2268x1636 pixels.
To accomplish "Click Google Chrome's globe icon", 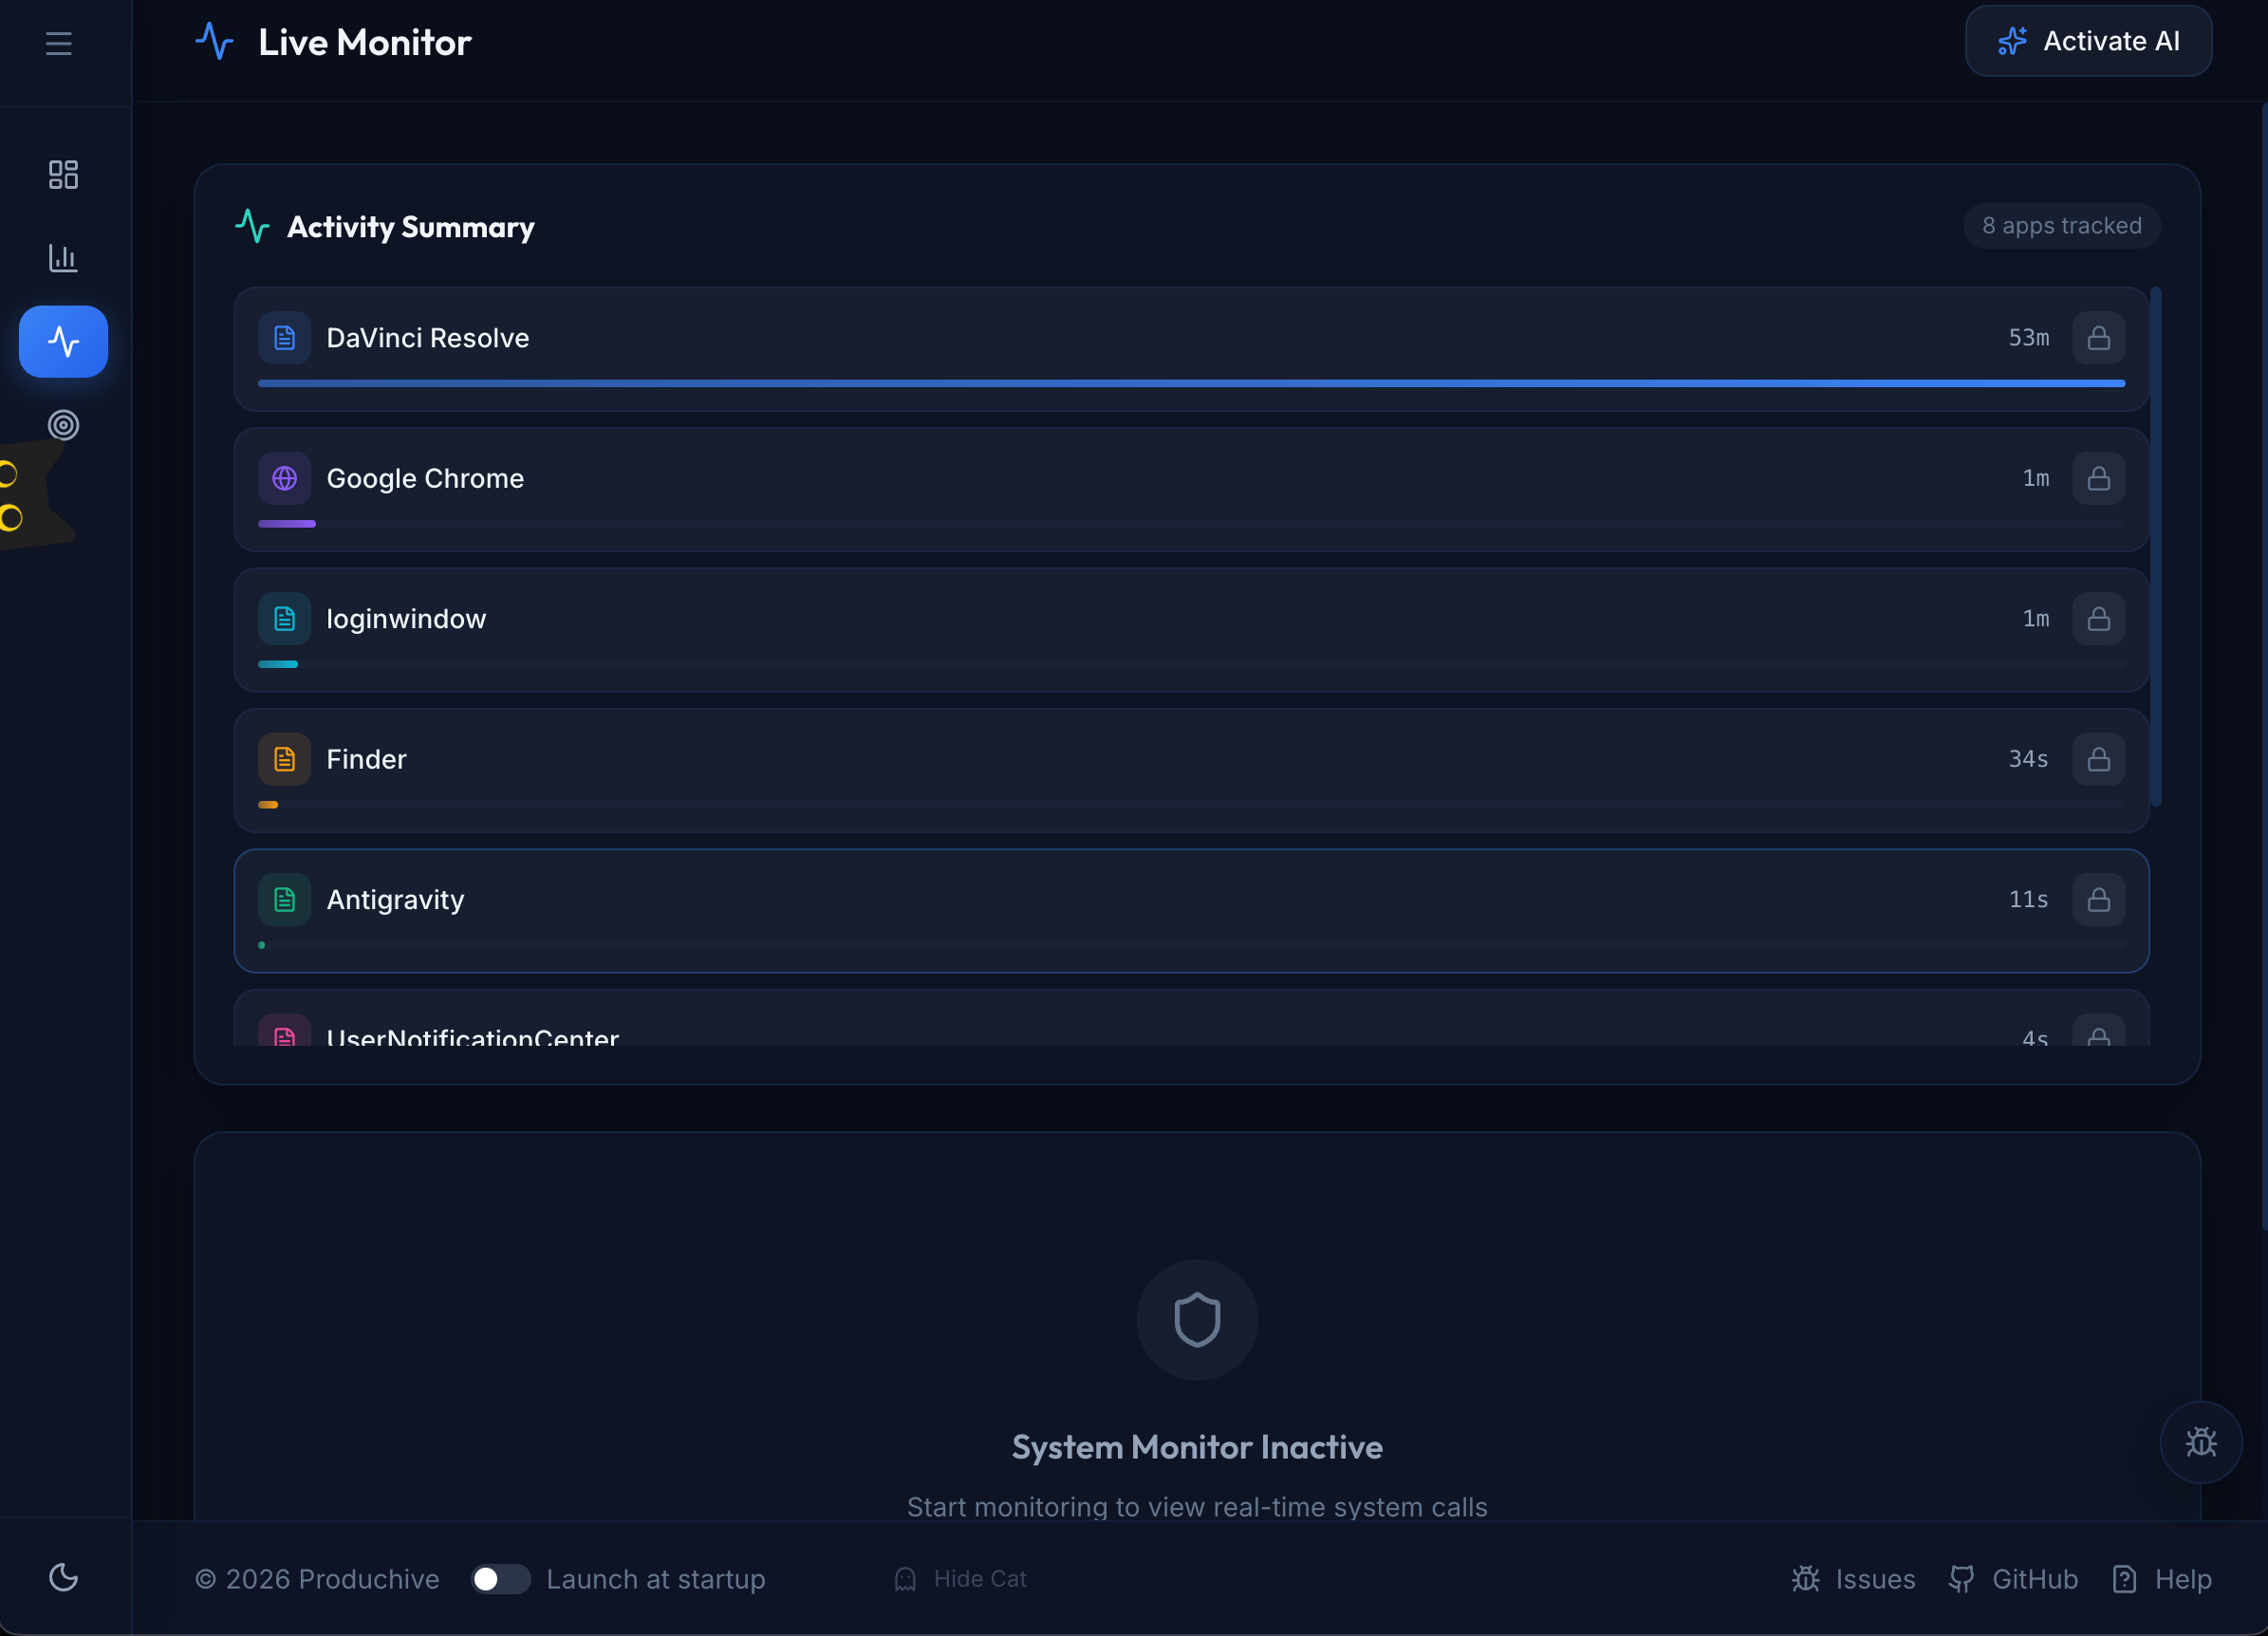I will tap(284, 478).
